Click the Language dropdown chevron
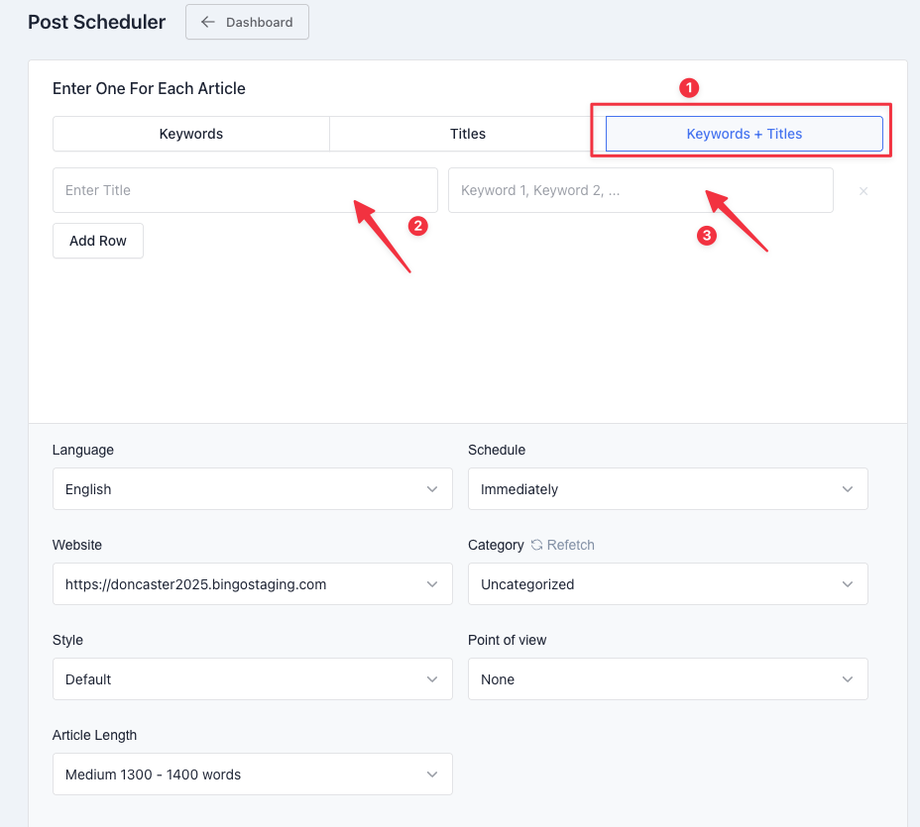920x827 pixels. pos(432,489)
